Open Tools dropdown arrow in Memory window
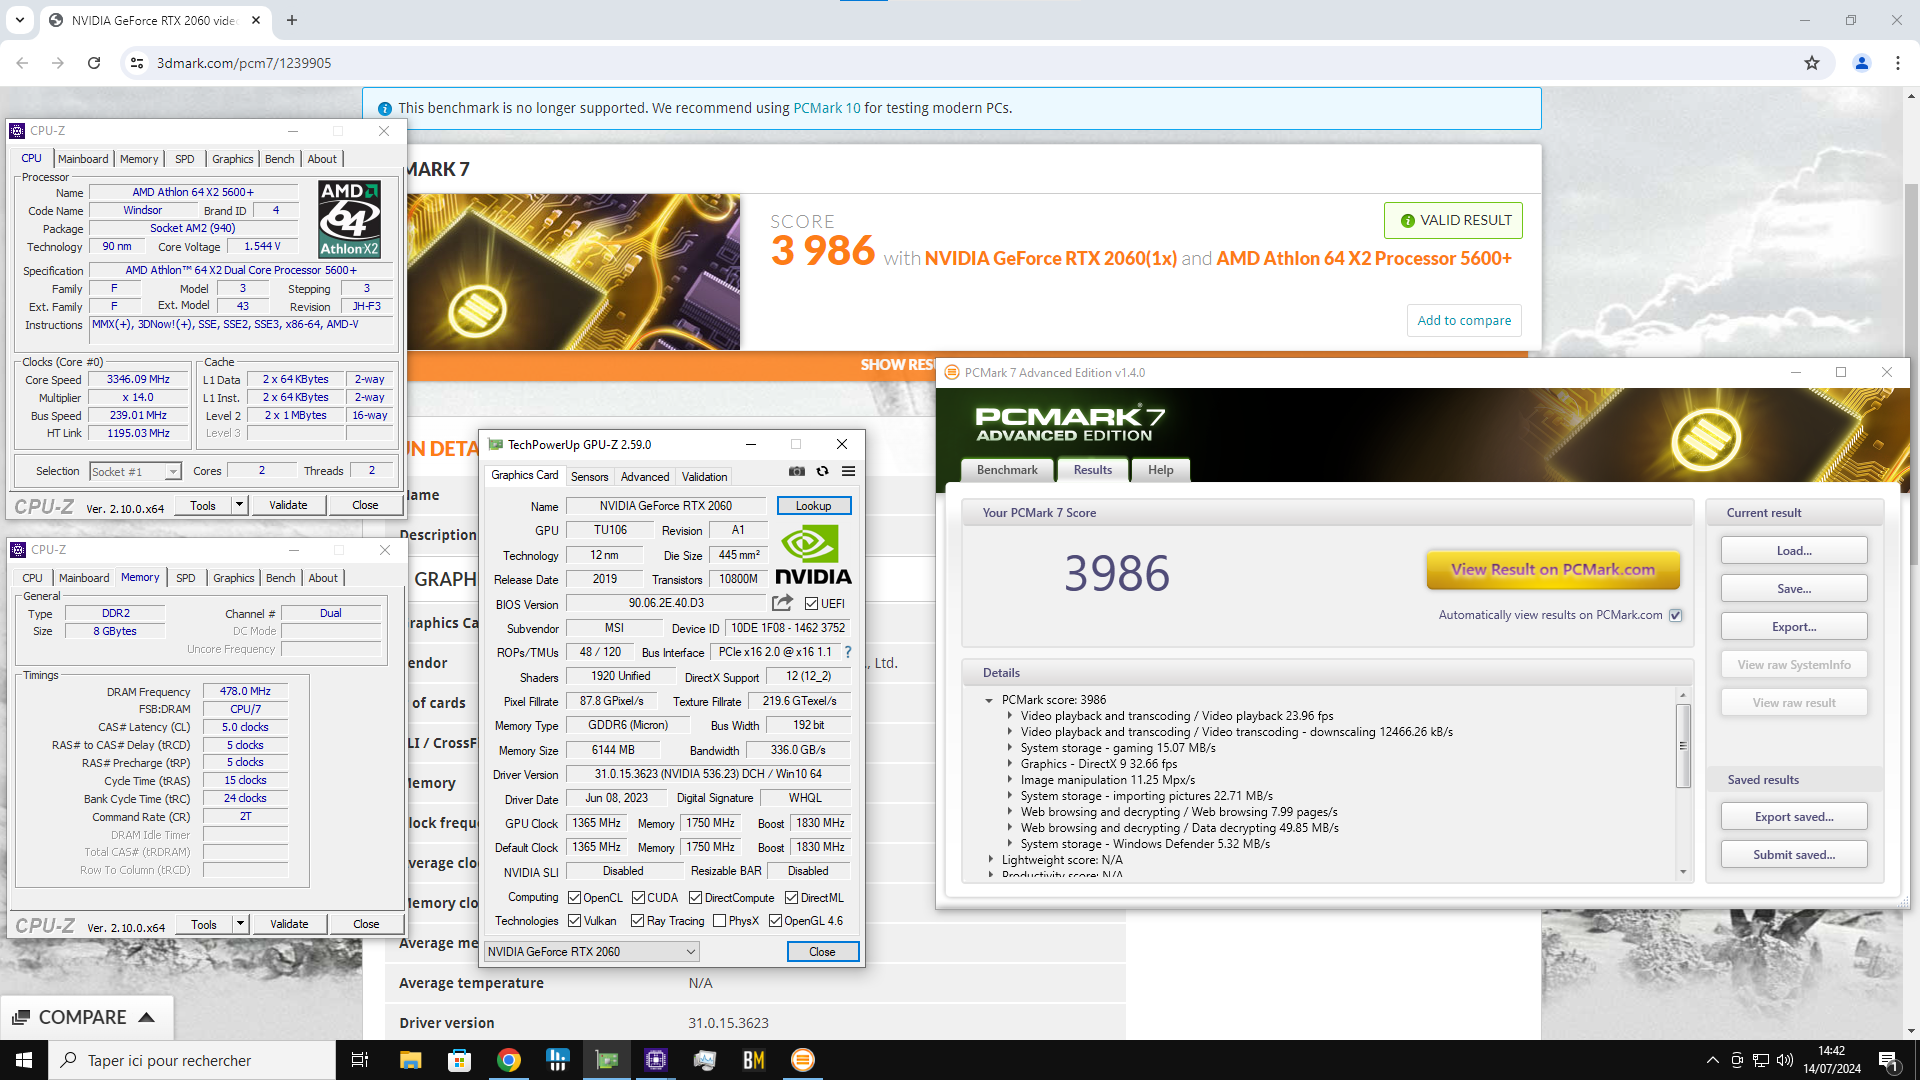 tap(240, 924)
